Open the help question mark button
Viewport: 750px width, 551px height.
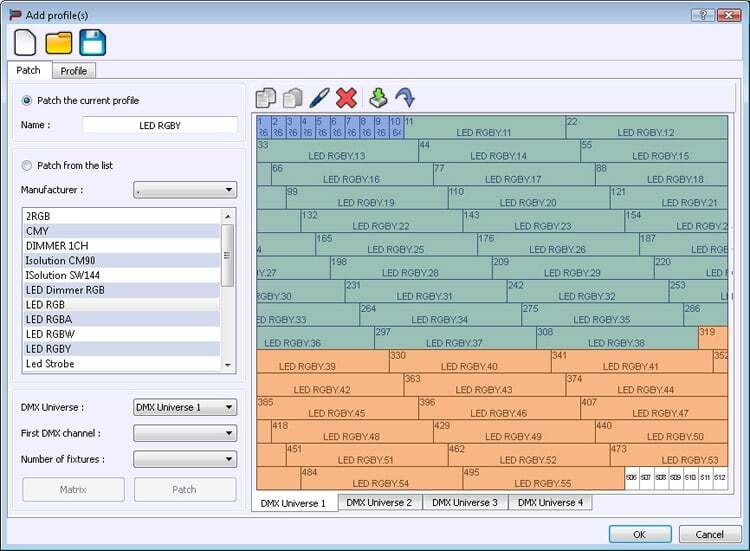click(x=703, y=15)
